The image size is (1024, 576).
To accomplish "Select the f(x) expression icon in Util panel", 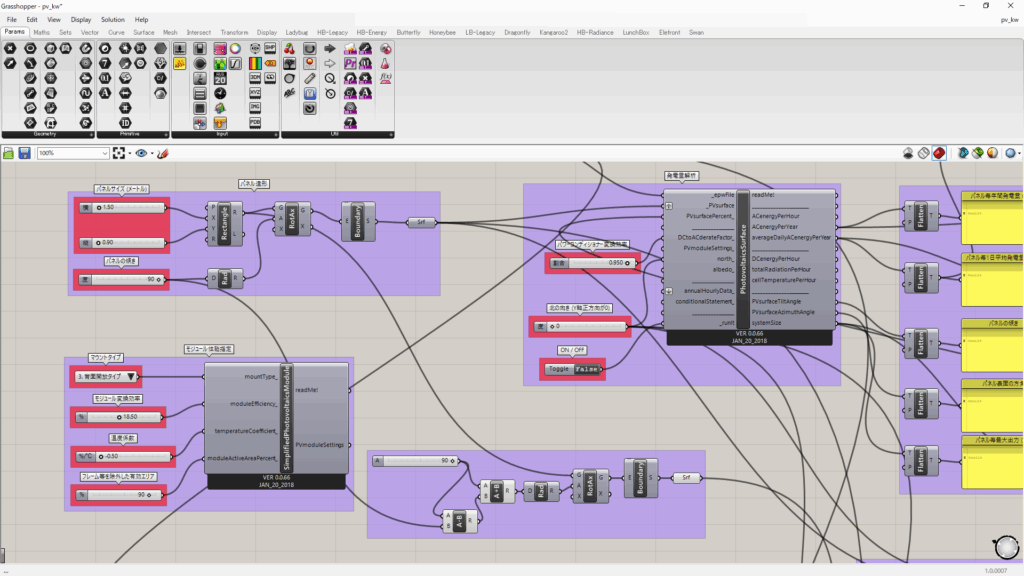I will 386,77.
